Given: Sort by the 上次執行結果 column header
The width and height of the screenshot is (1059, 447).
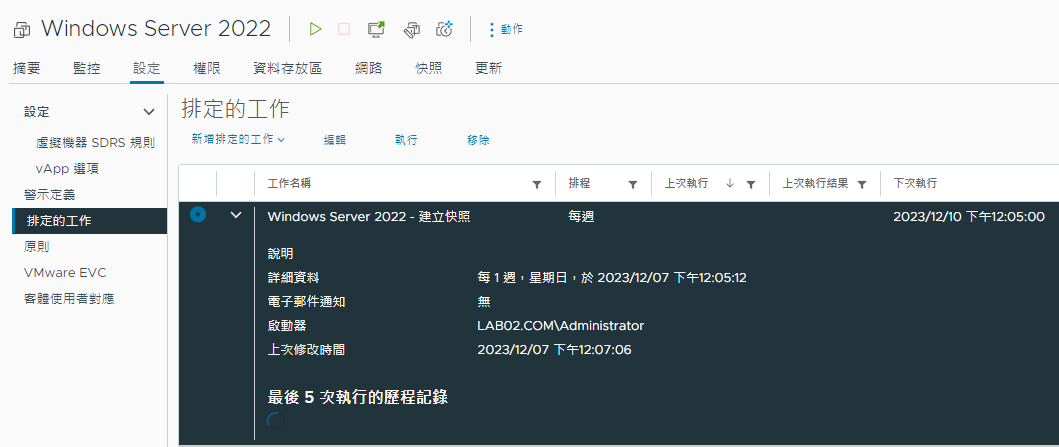Looking at the screenshot, I should pyautogui.click(x=815, y=183).
